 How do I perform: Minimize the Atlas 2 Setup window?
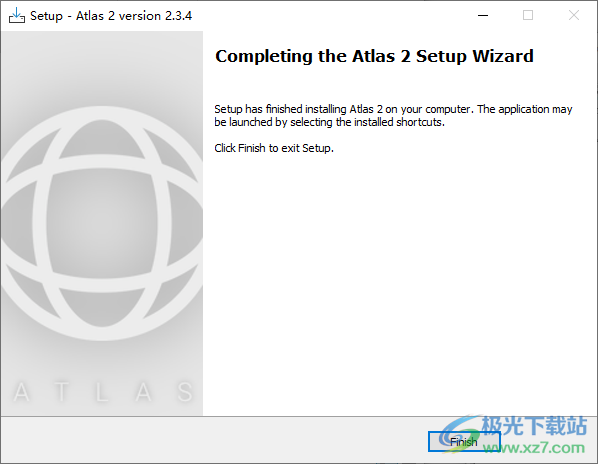[x=483, y=16]
